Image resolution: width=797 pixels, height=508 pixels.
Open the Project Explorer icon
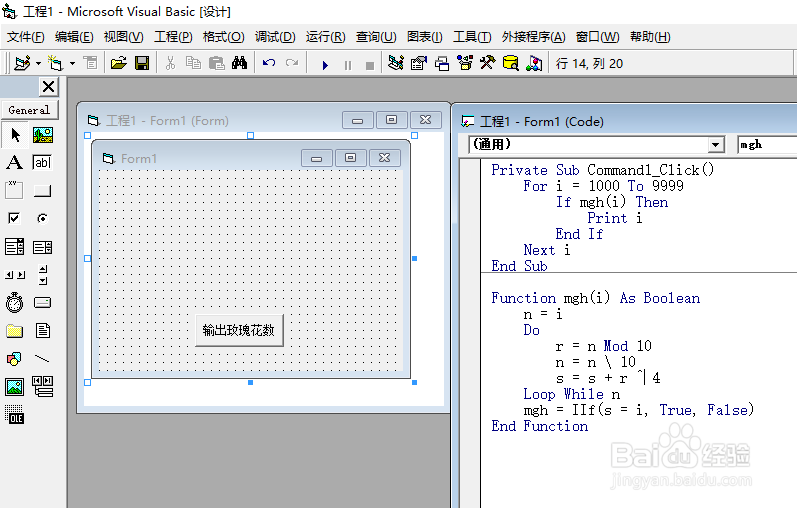[396, 64]
